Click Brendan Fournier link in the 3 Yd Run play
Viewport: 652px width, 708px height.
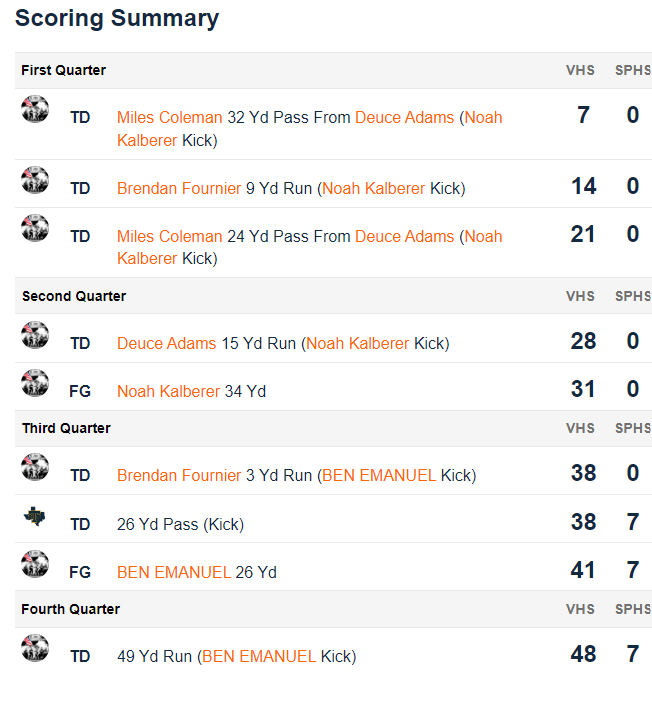point(179,475)
